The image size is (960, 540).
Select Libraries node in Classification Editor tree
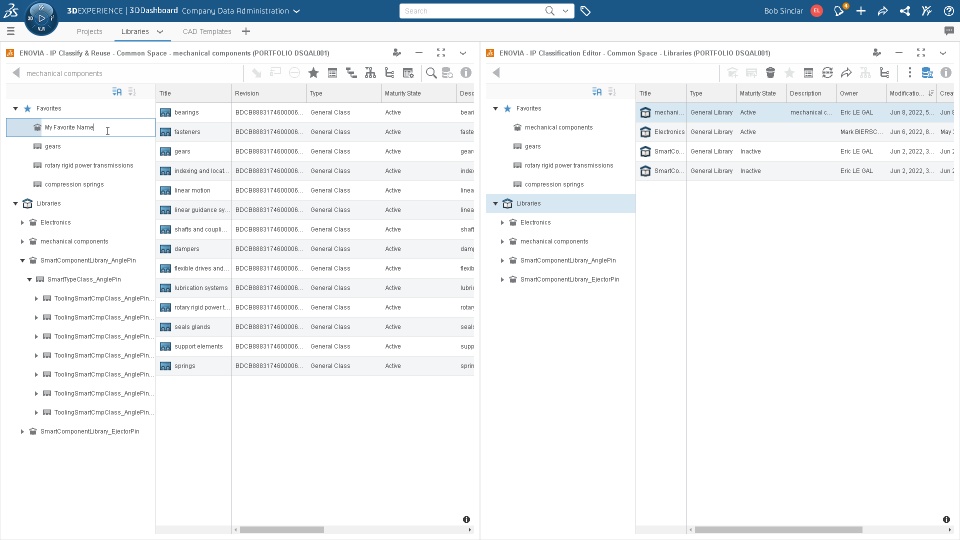(561, 203)
